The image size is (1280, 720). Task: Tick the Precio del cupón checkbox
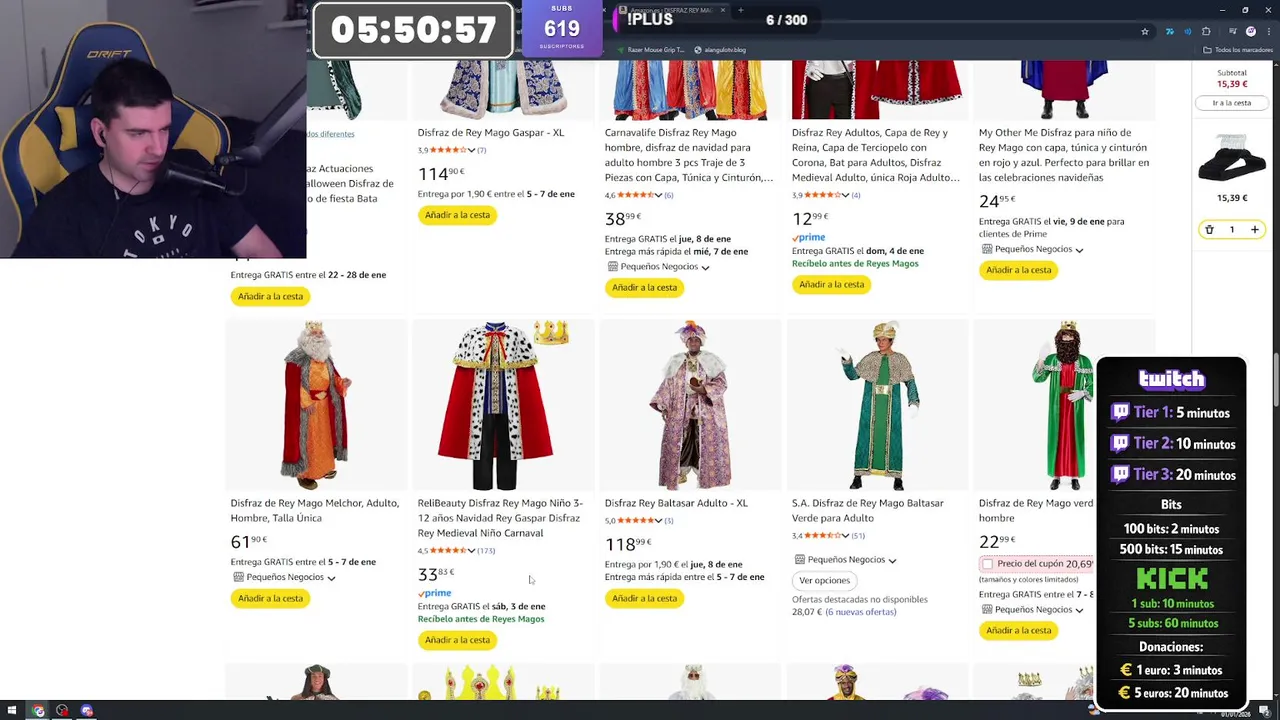click(987, 564)
